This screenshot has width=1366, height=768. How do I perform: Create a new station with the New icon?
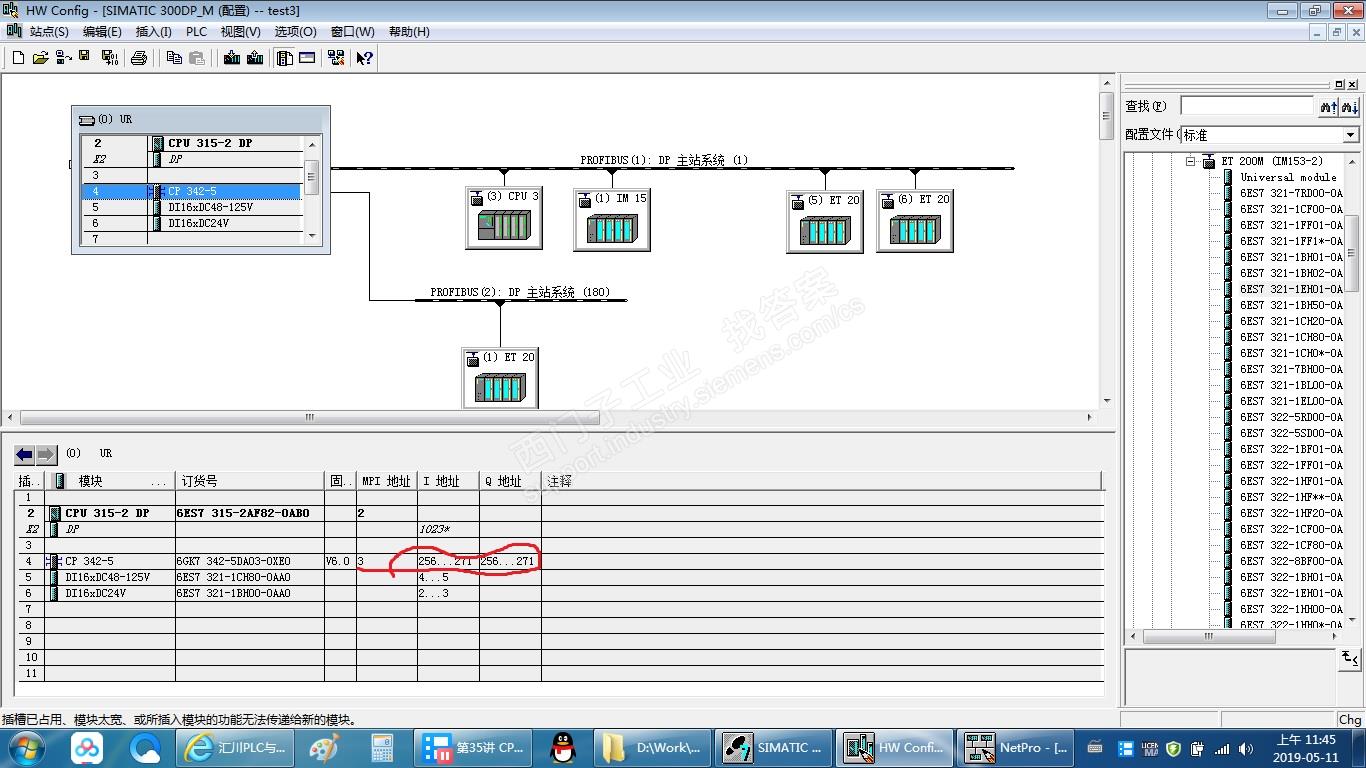18,58
